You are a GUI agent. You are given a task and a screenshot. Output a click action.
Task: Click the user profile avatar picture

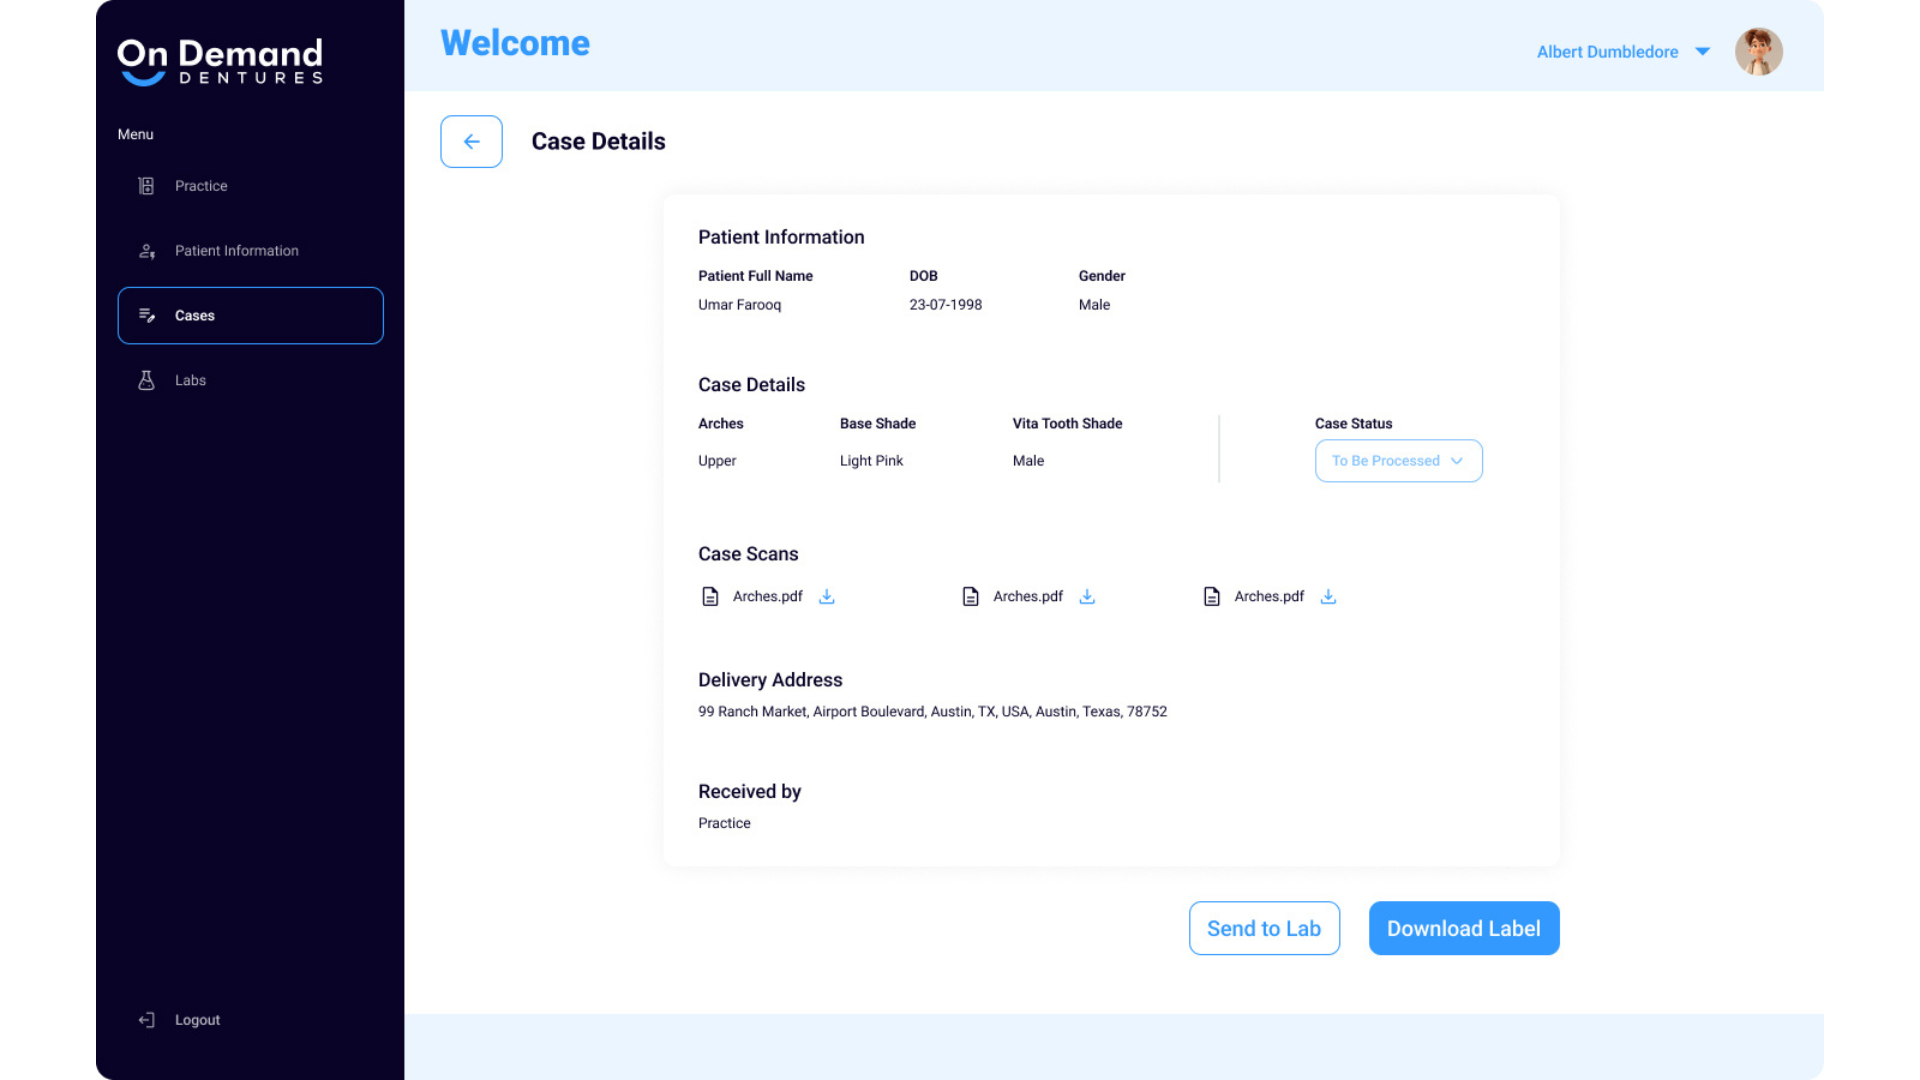pos(1758,52)
